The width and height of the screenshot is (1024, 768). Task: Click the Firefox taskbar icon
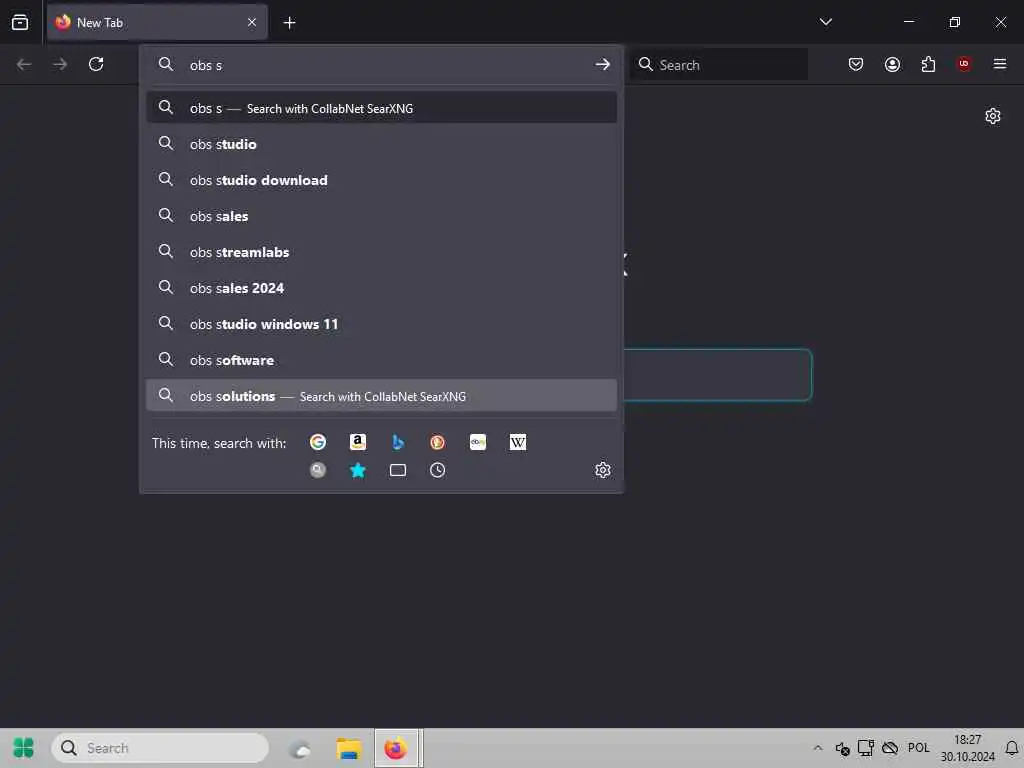tap(396, 748)
